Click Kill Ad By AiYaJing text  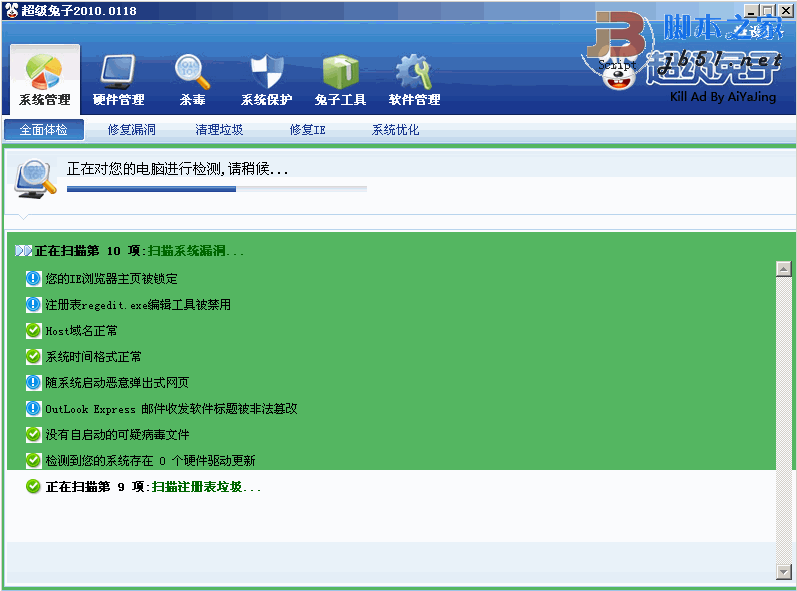(723, 97)
